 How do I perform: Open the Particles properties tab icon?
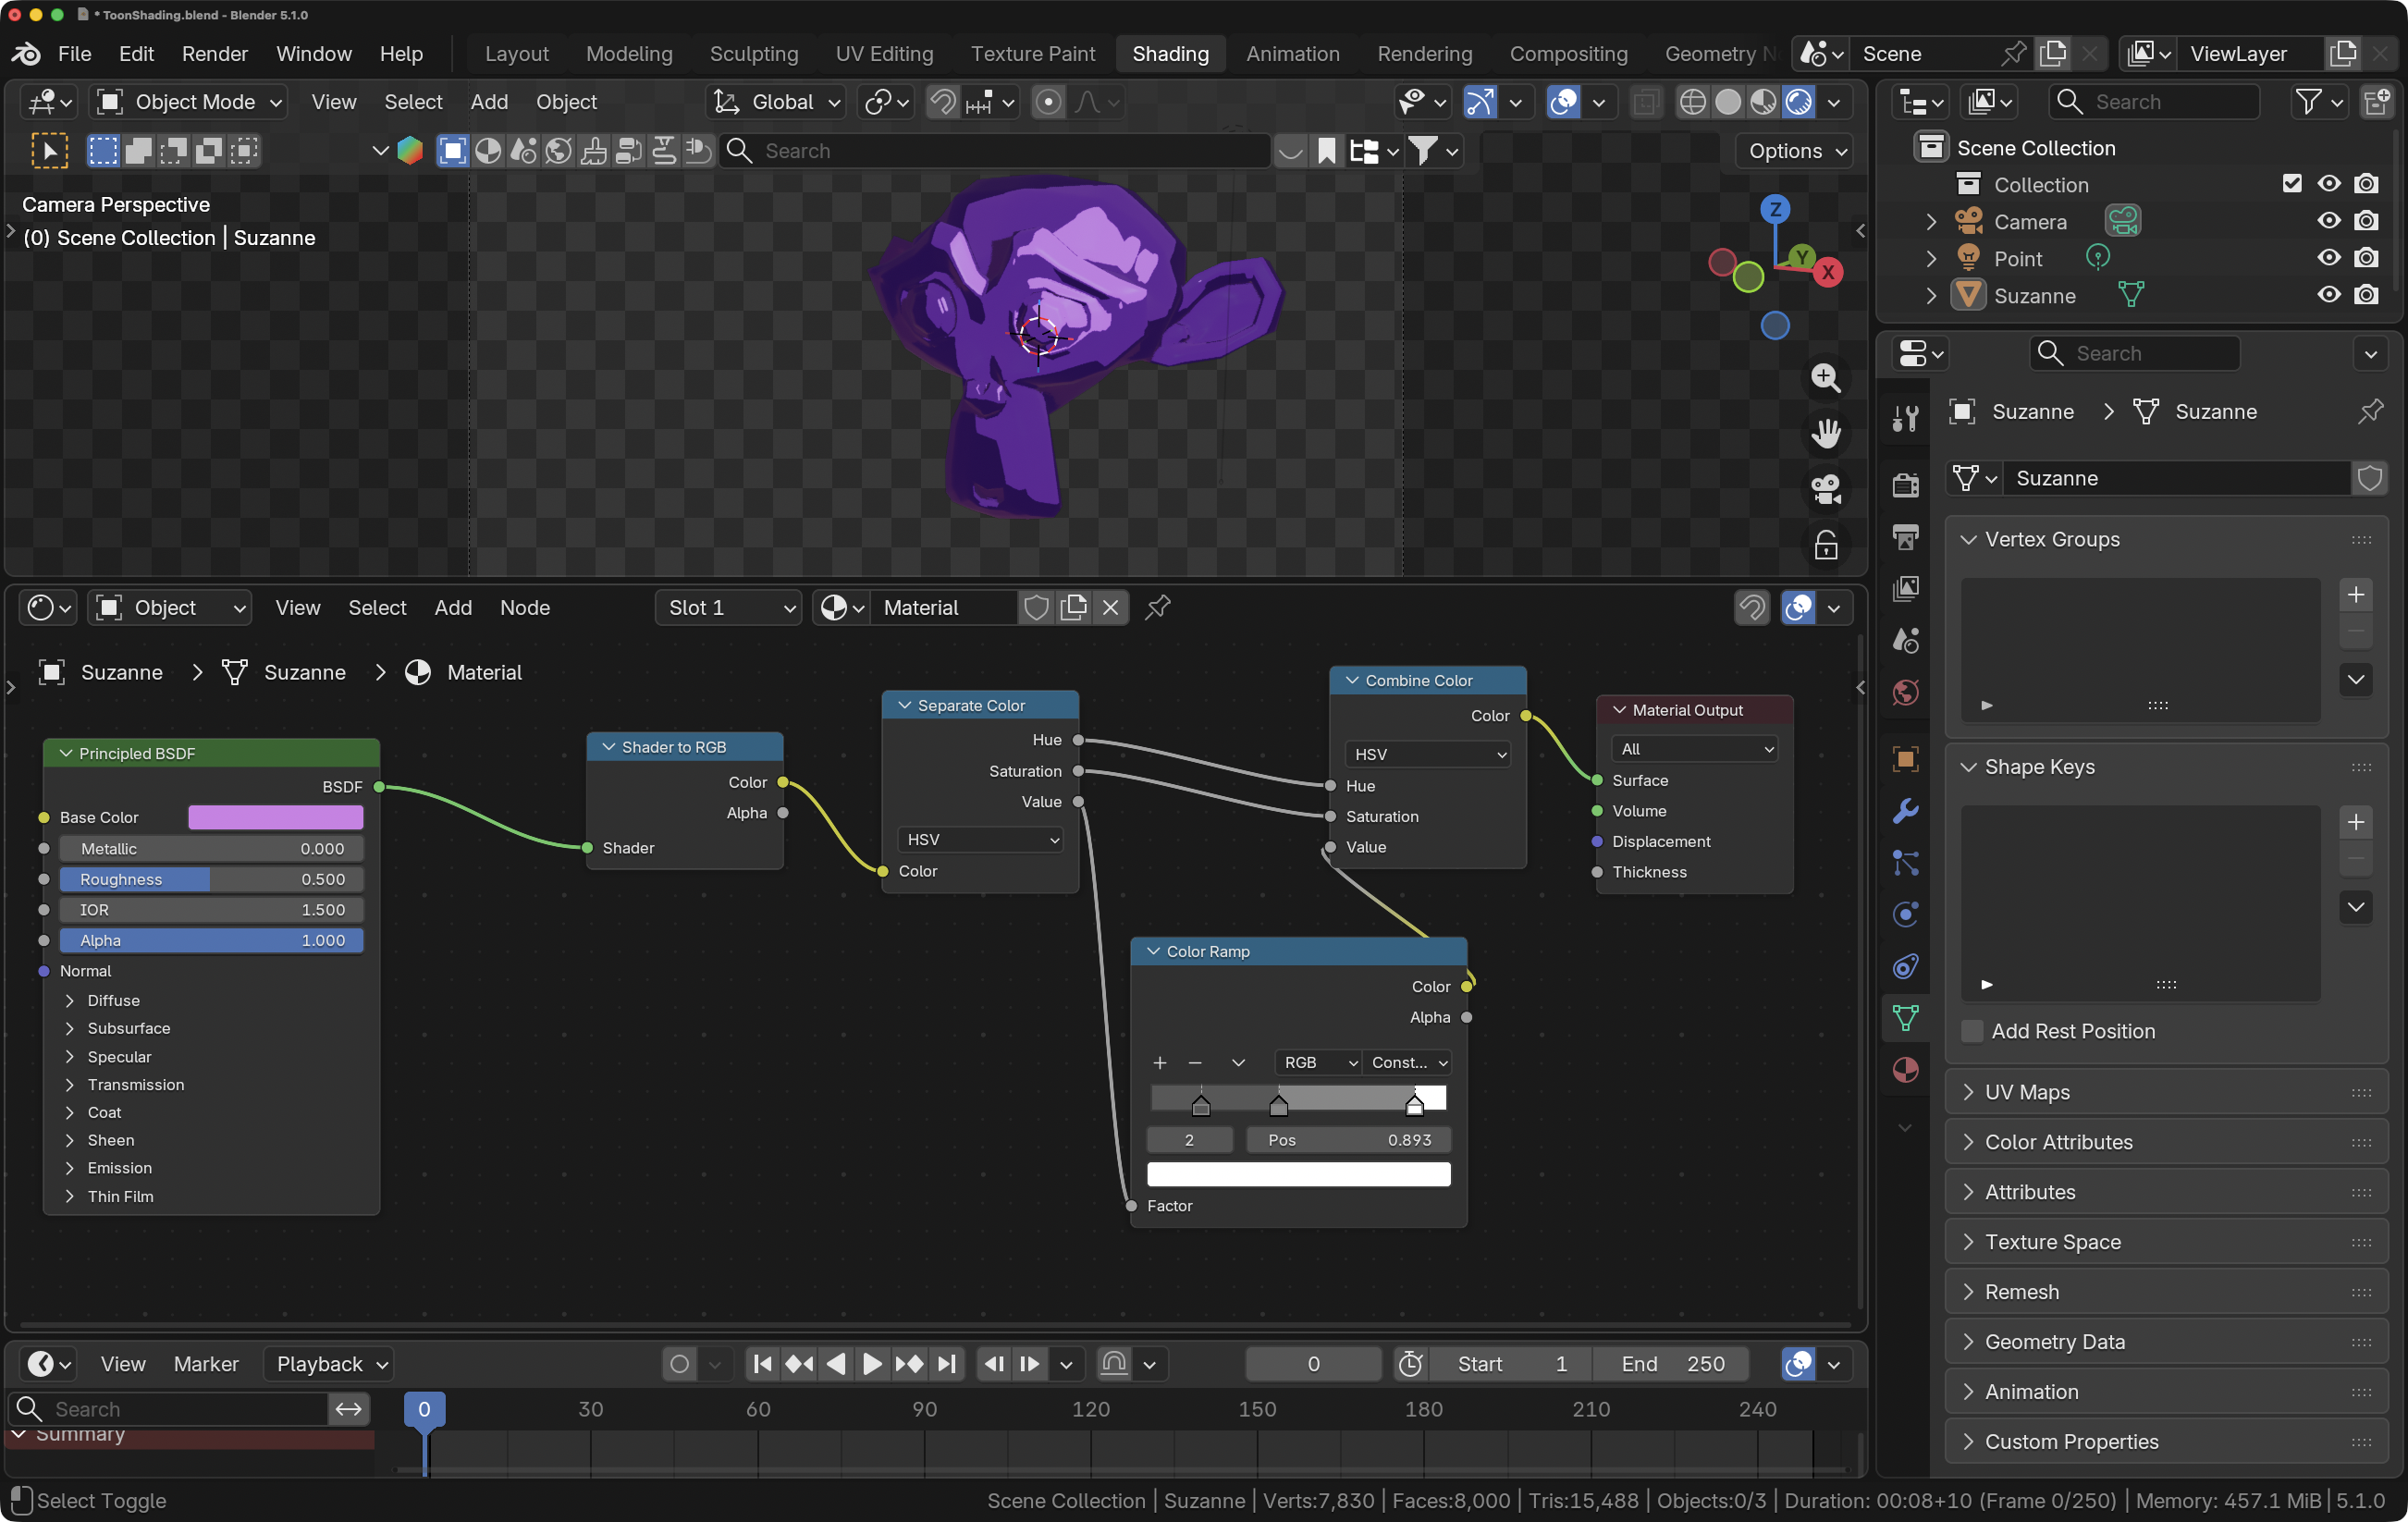tap(1905, 862)
